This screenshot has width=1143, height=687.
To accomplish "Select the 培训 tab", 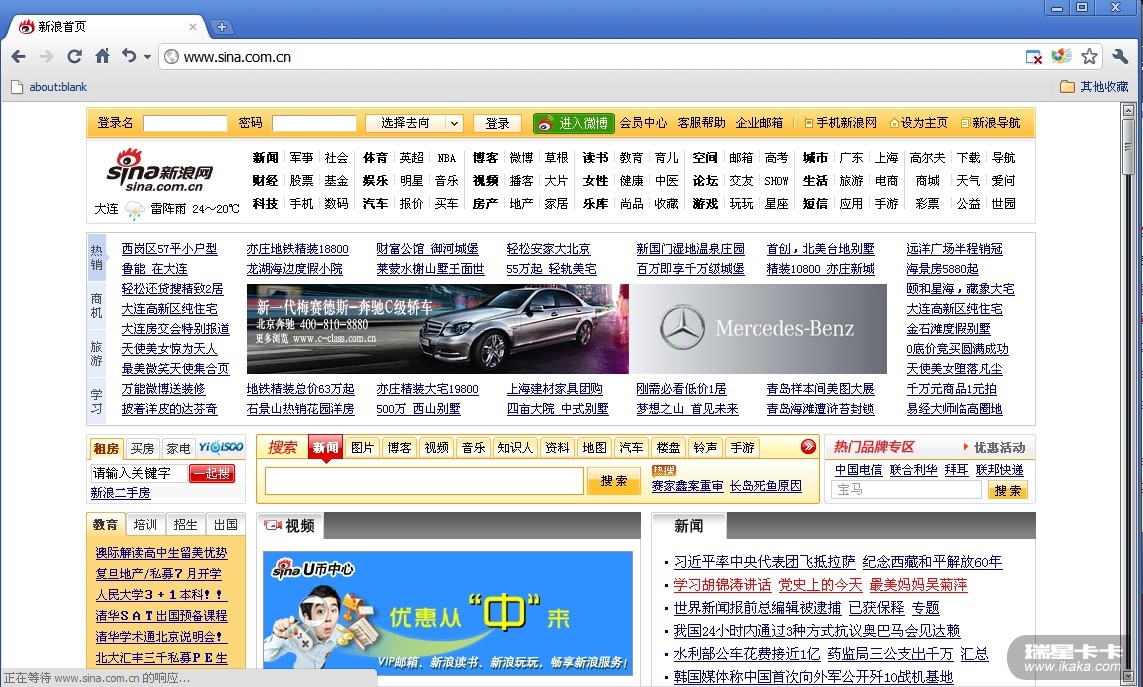I will [144, 524].
